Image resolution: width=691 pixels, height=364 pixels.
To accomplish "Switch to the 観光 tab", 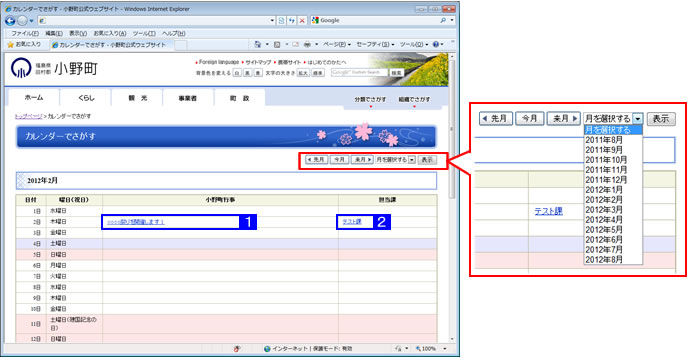I will [137, 98].
